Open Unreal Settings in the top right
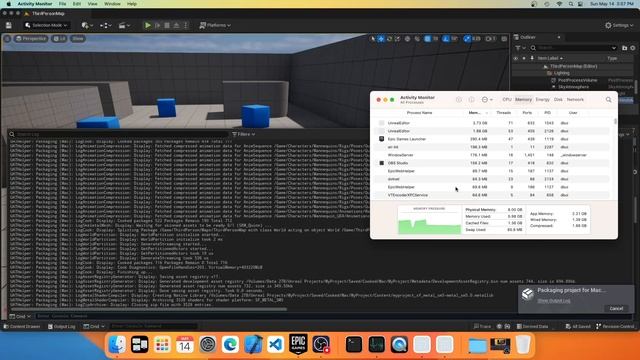 point(619,25)
